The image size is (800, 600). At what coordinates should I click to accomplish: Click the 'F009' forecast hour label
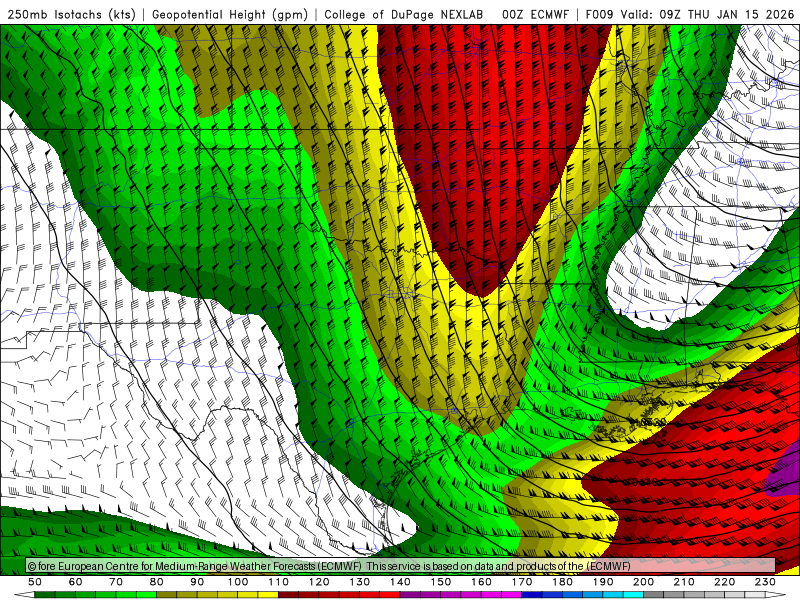pyautogui.click(x=598, y=14)
